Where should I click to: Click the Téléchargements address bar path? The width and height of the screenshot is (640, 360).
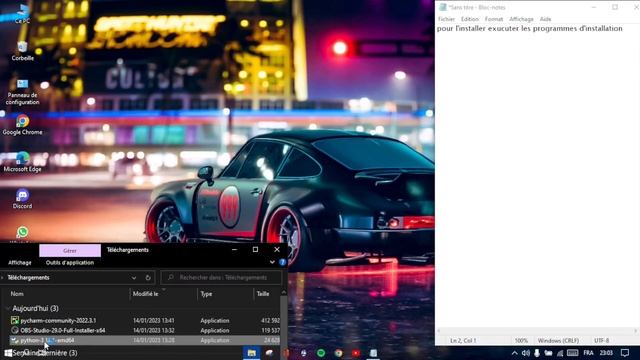coord(28,278)
